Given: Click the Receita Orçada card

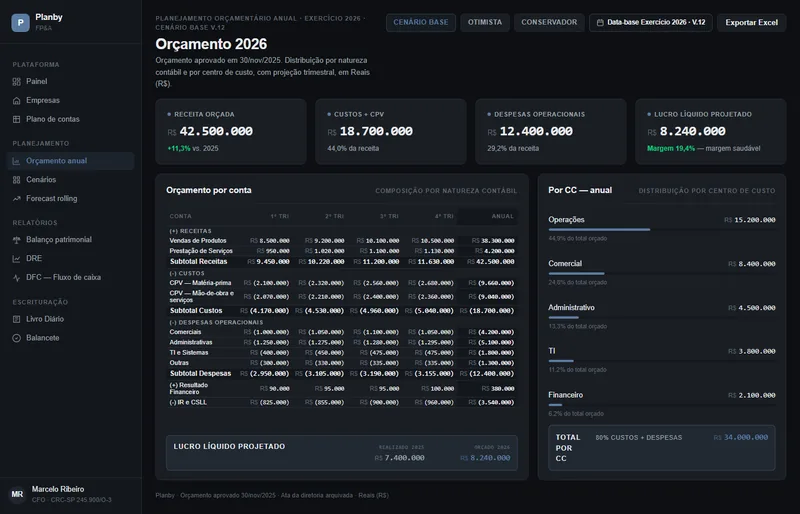Looking at the screenshot, I should (231, 132).
